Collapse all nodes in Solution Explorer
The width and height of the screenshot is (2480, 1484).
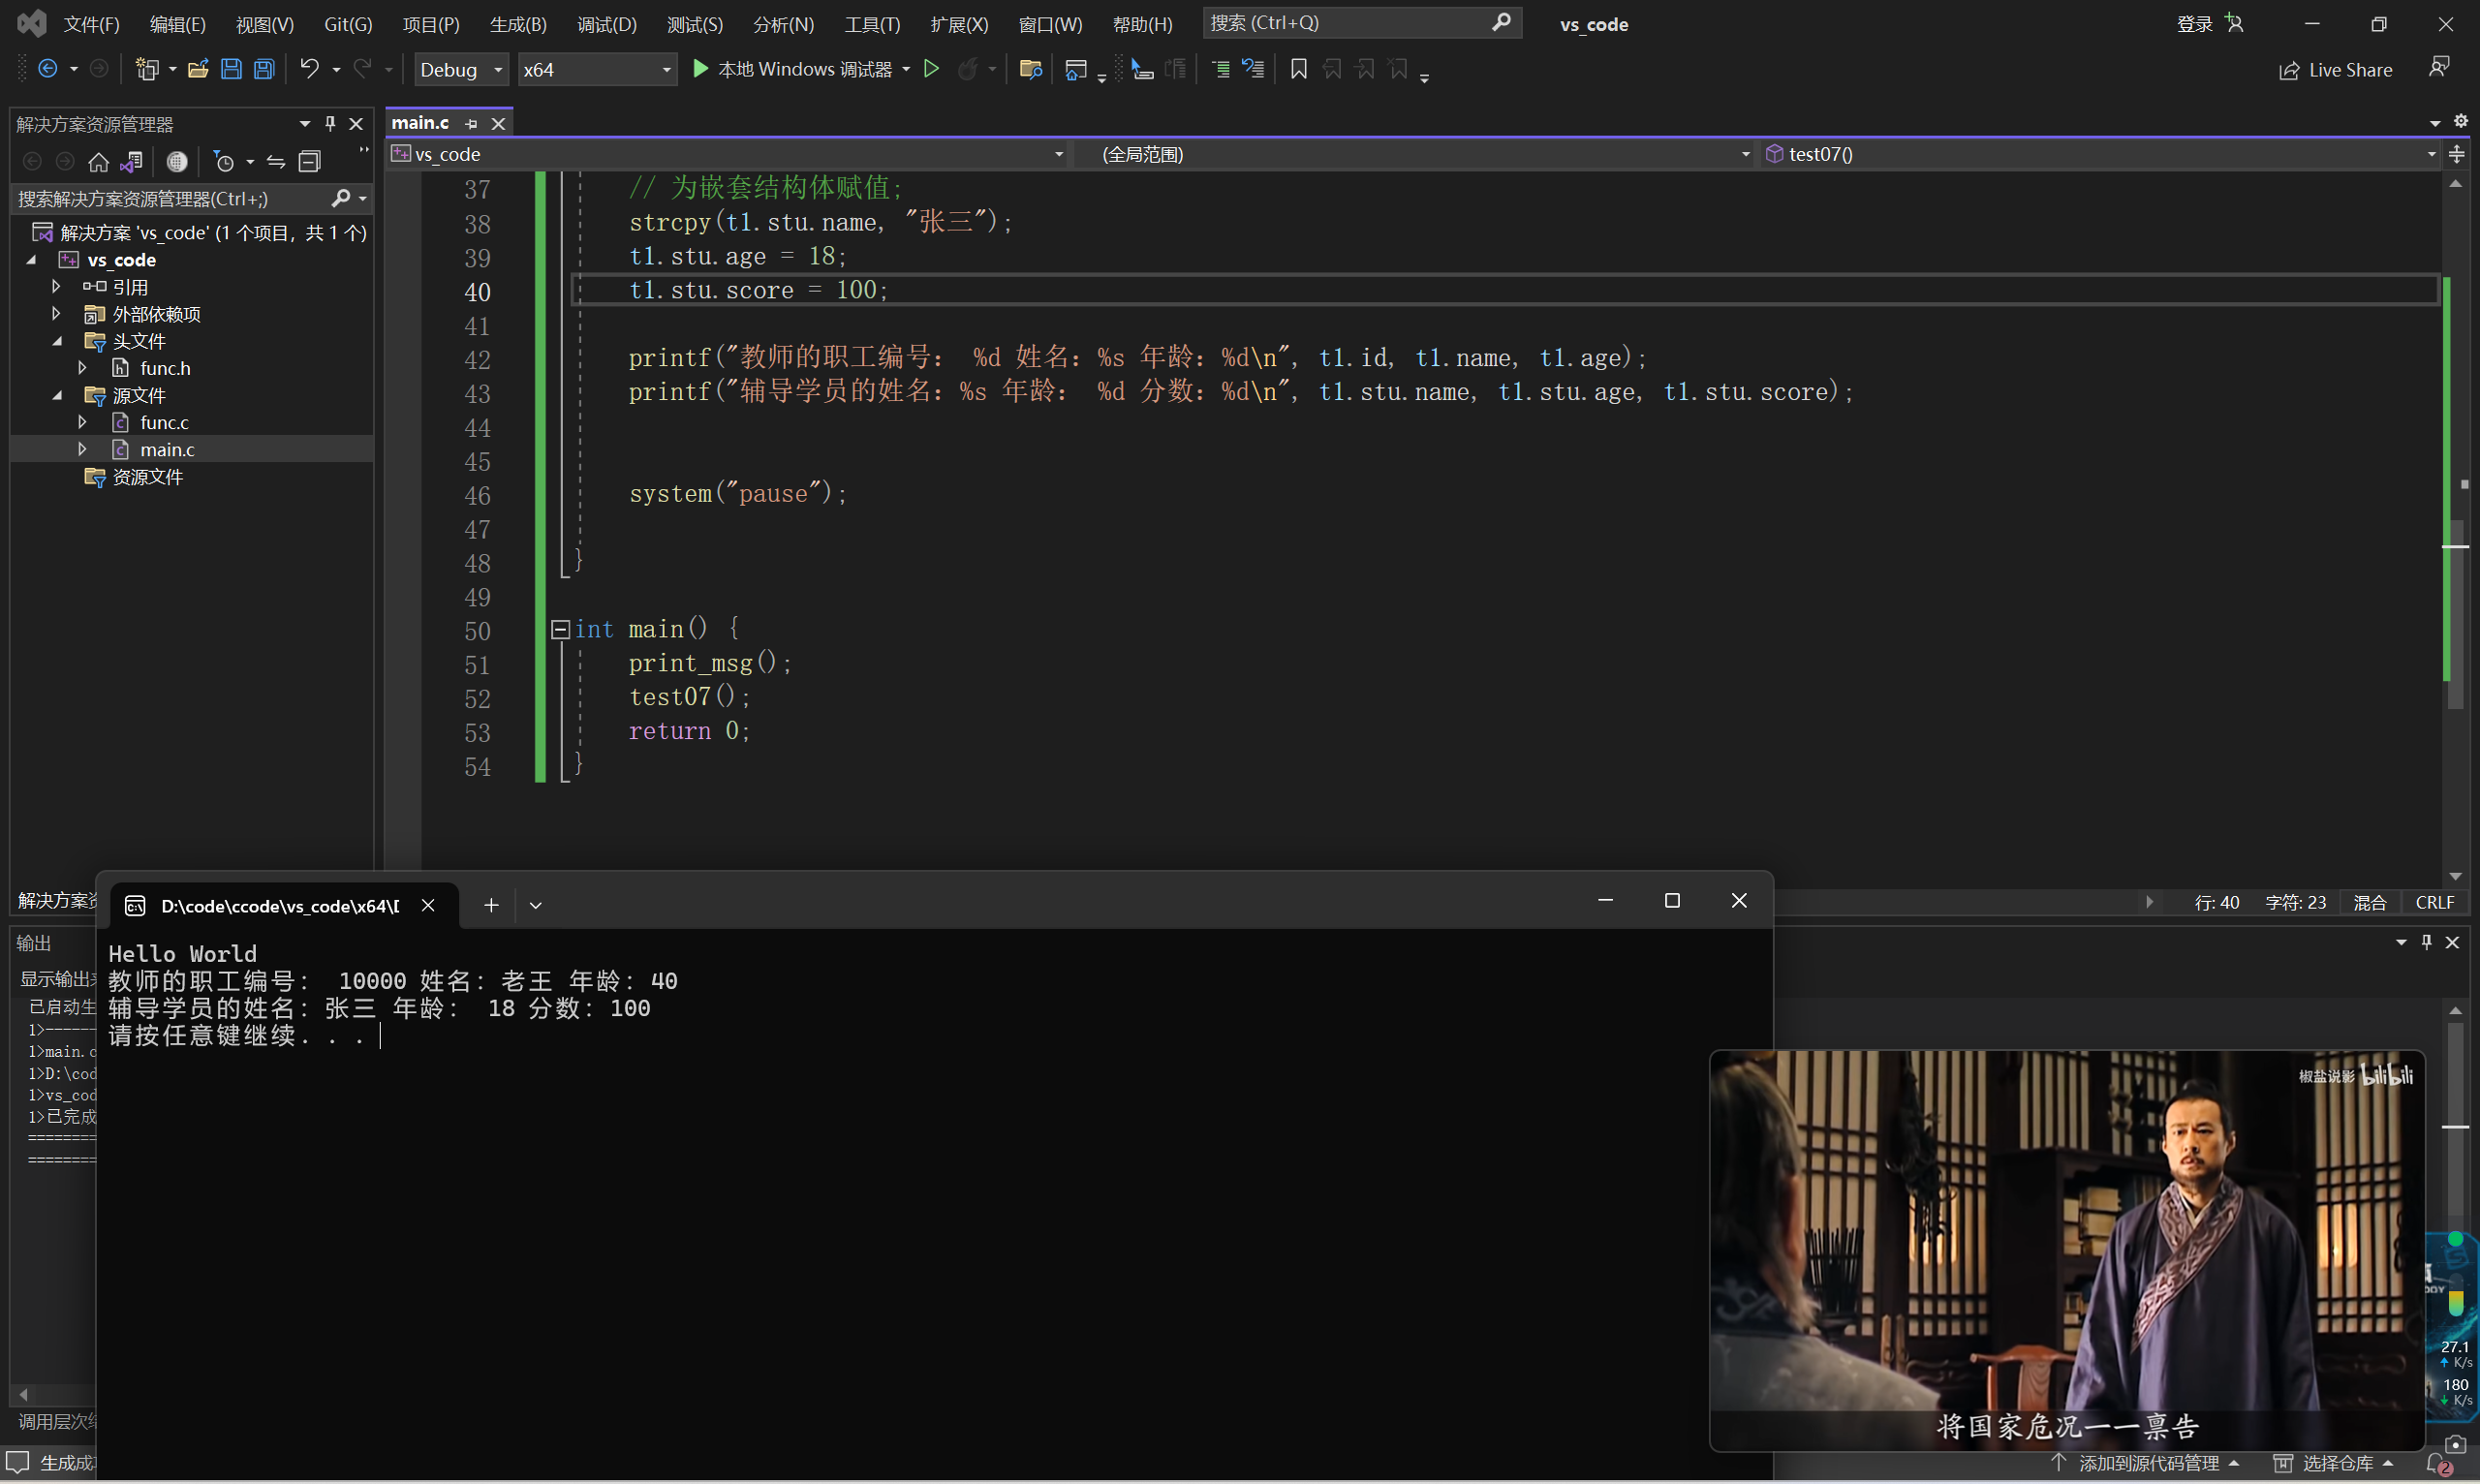tap(310, 162)
